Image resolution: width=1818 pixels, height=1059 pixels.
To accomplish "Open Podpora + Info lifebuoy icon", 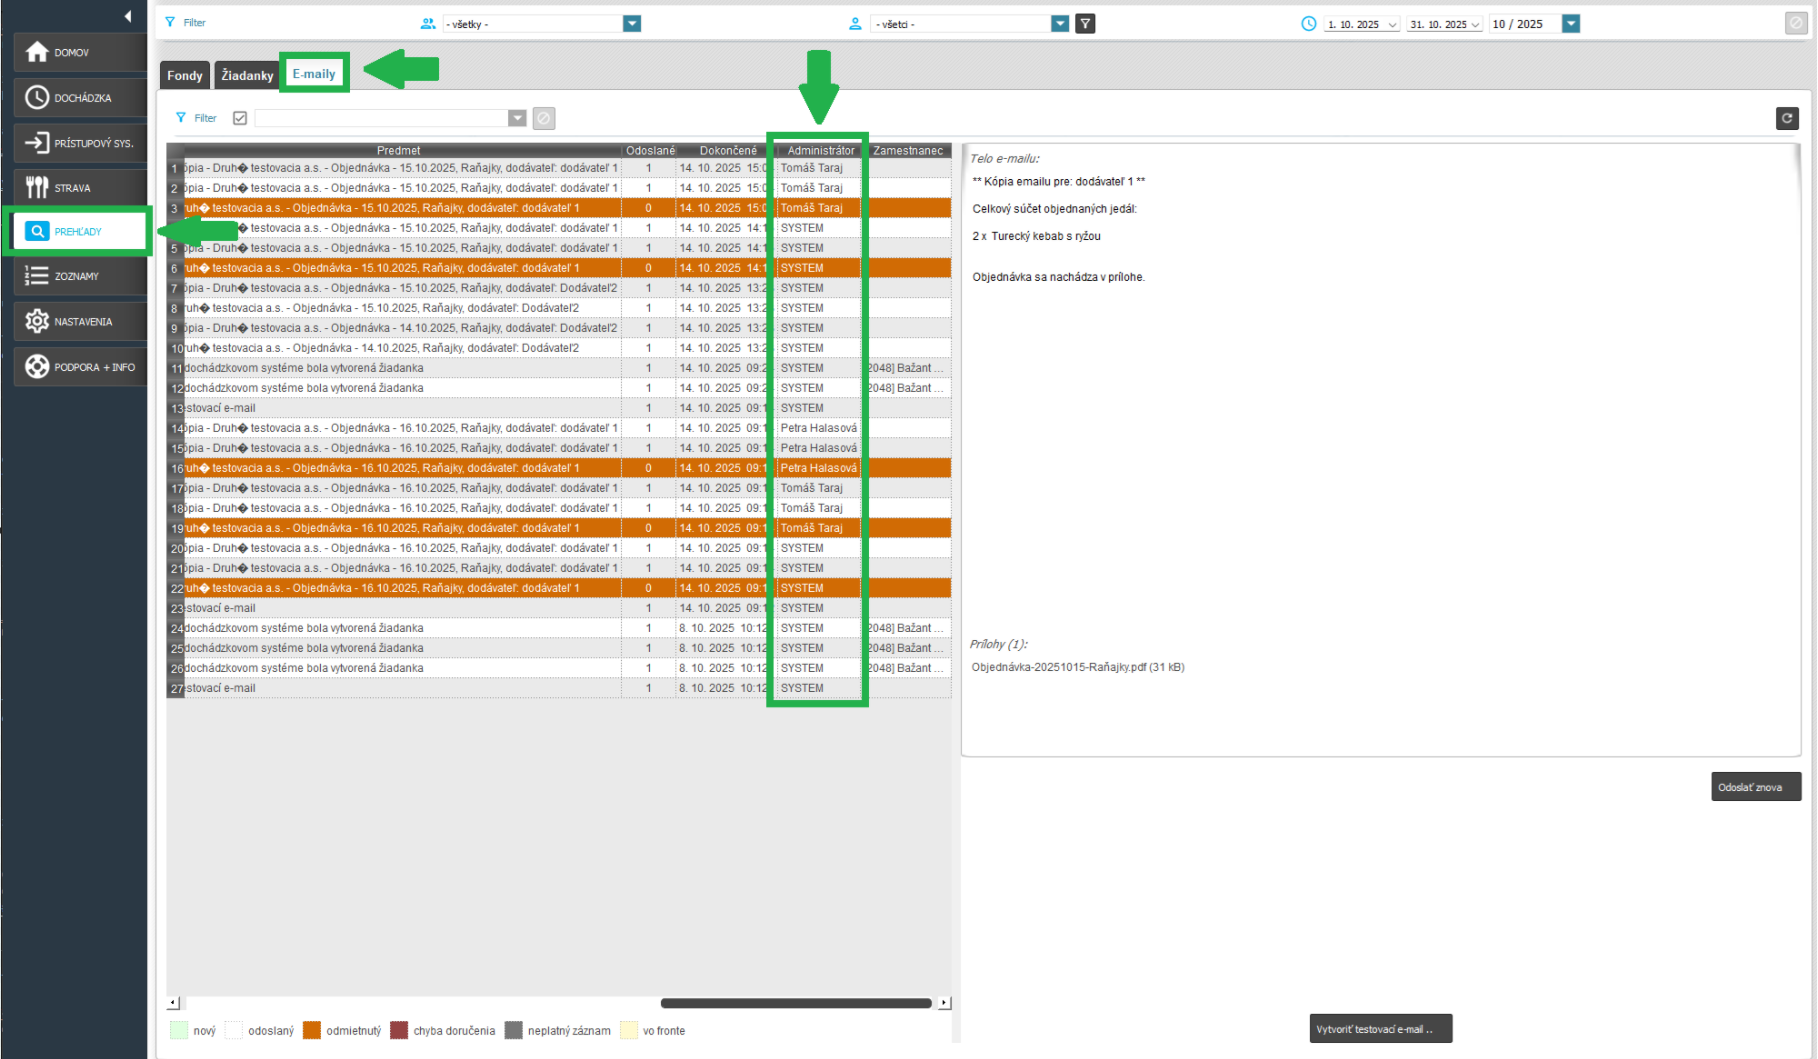I will [37, 367].
